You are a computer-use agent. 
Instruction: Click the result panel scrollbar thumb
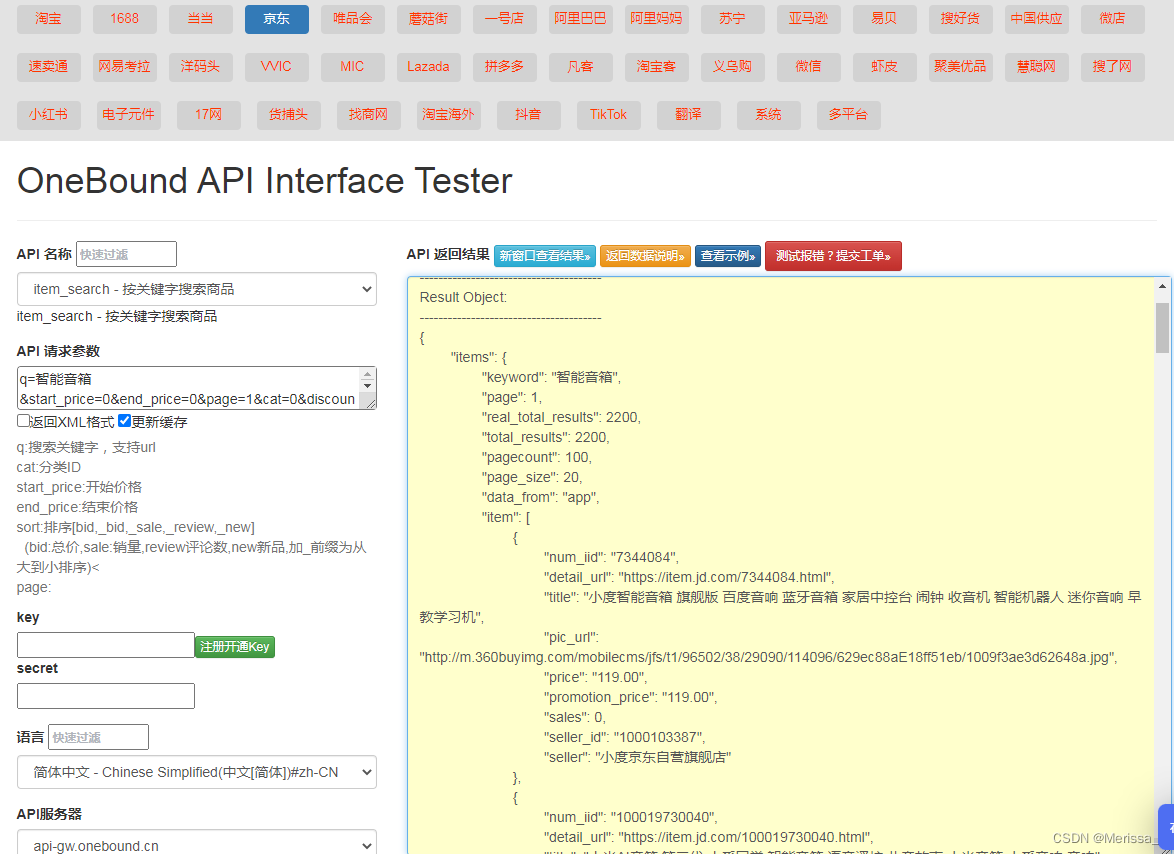[1162, 327]
